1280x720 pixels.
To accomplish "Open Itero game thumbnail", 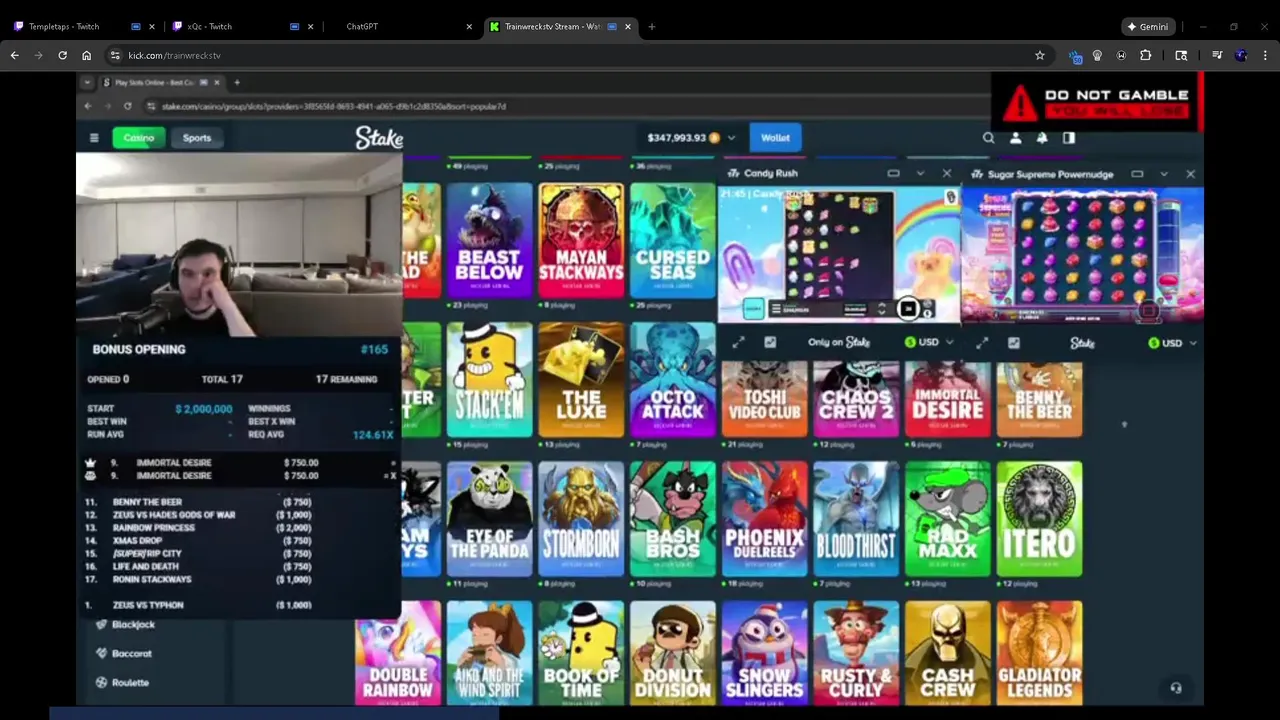I will click(x=1039, y=519).
